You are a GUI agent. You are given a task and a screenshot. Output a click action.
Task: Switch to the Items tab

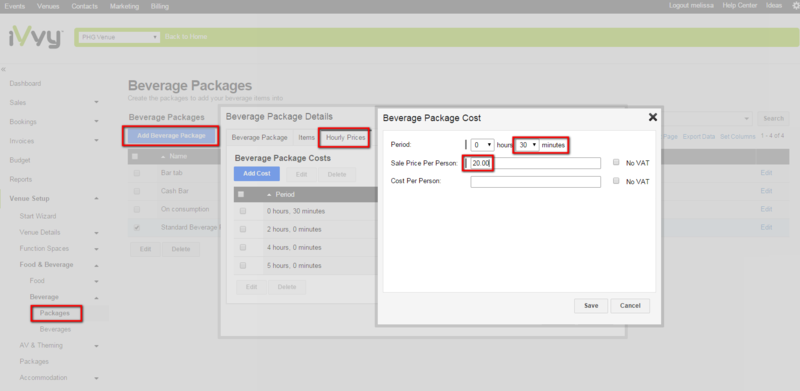(307, 138)
